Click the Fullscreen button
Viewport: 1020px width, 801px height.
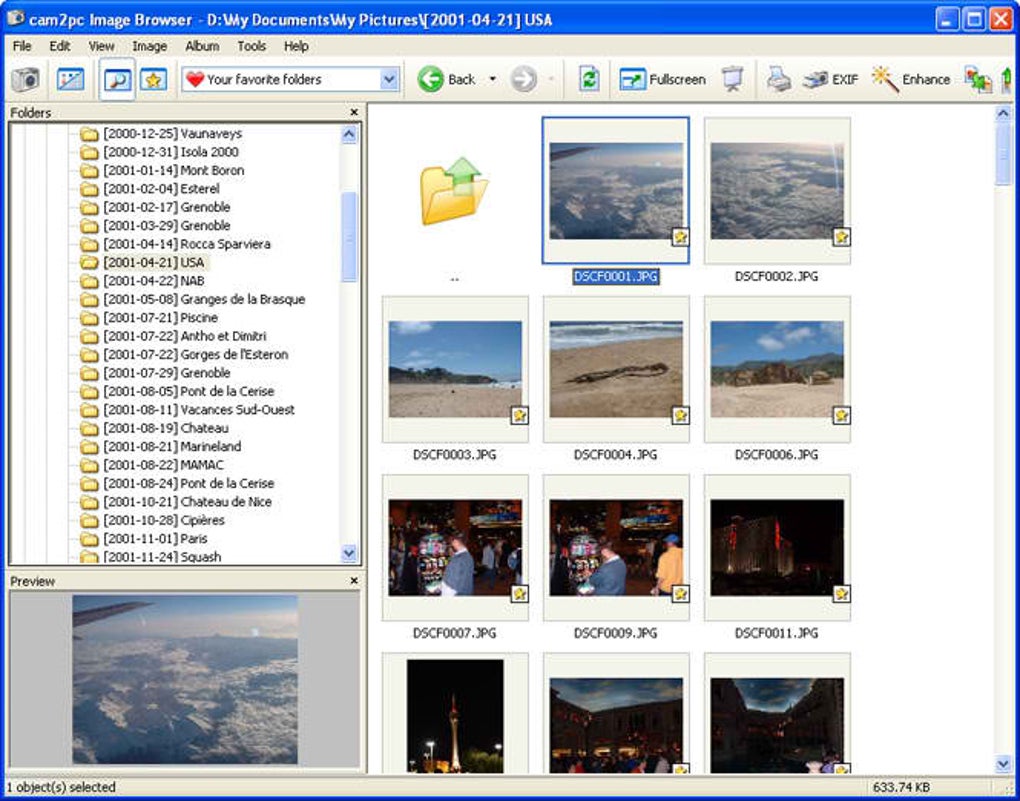click(662, 80)
